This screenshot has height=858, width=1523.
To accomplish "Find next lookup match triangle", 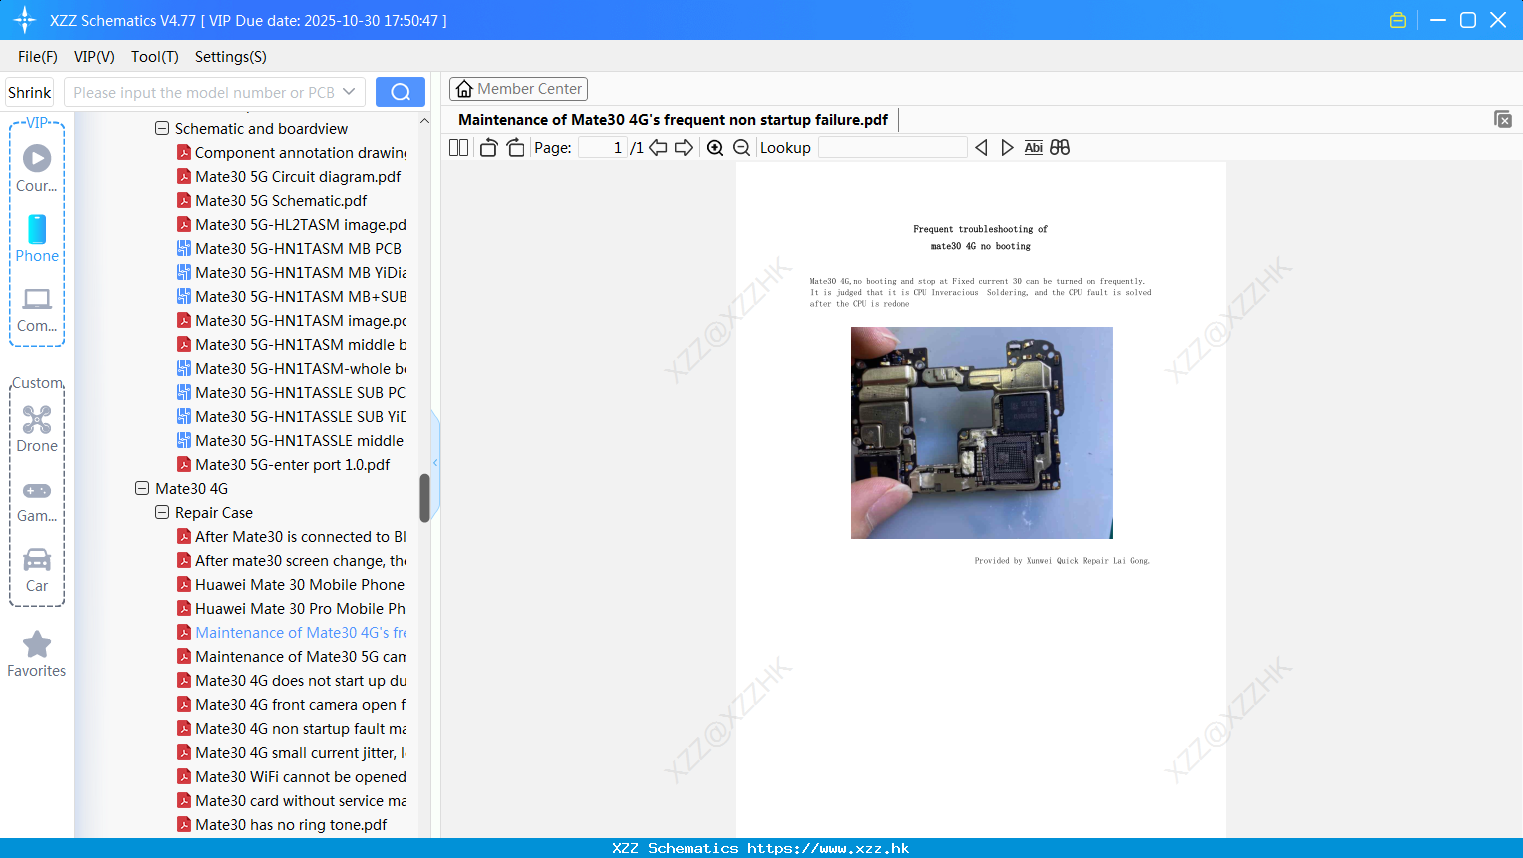I will (1007, 147).
